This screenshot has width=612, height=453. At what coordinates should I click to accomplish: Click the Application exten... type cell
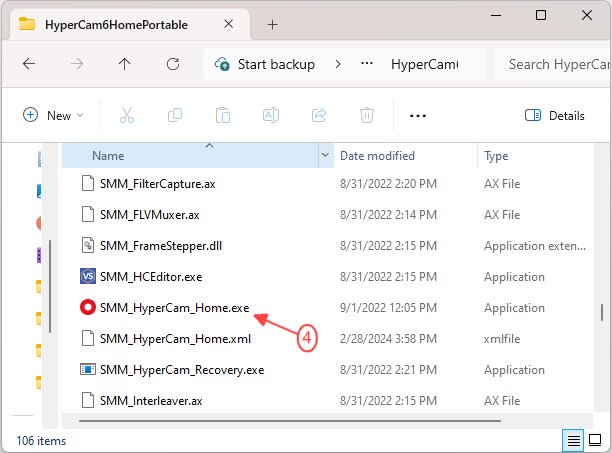[535, 246]
